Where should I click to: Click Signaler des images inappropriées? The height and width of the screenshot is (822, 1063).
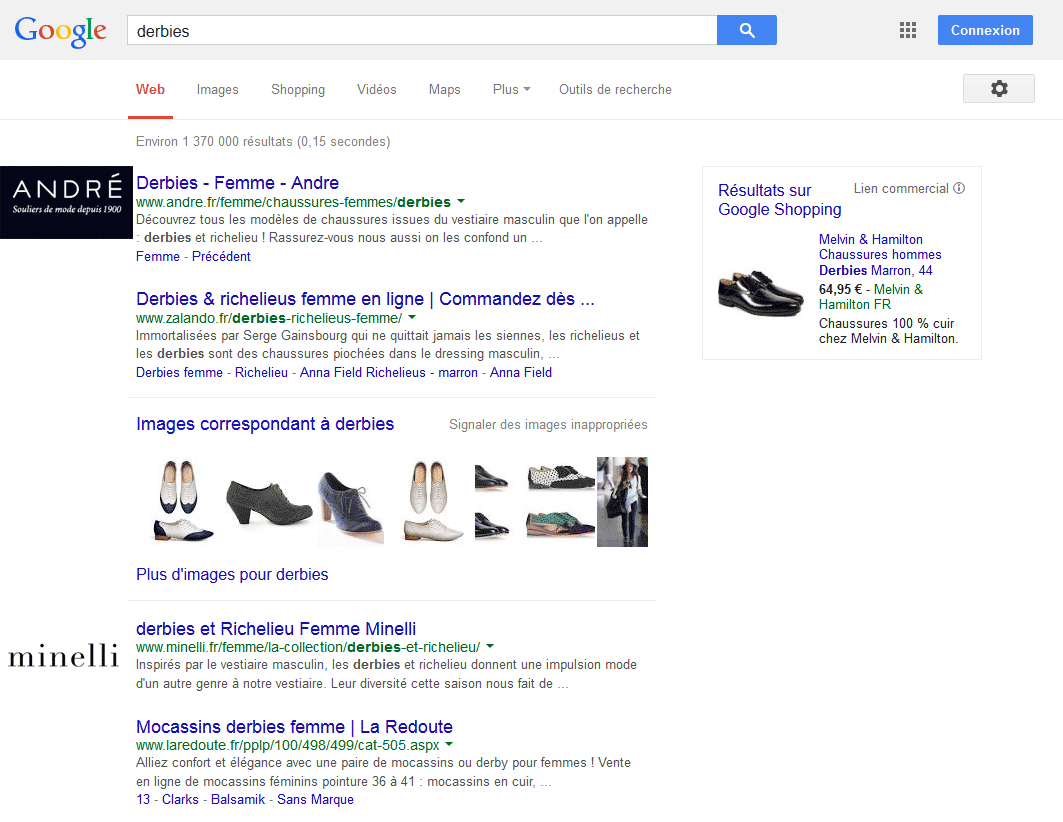click(x=548, y=424)
